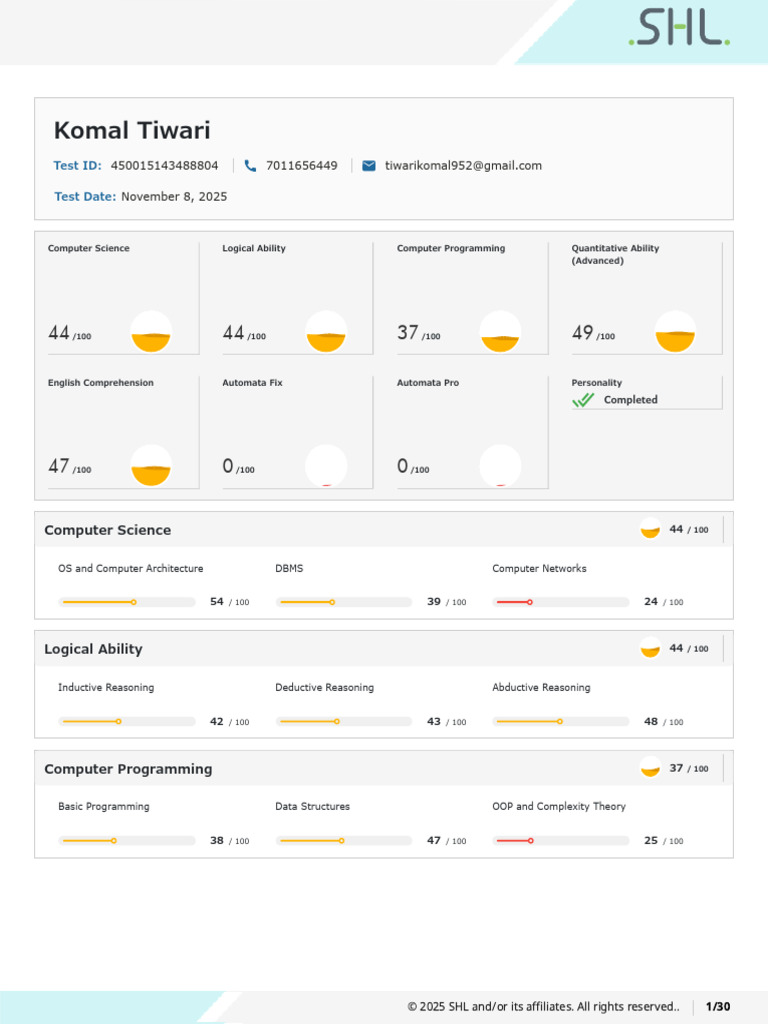Click the date November 8, 2025
768x1024 pixels.
(174, 197)
